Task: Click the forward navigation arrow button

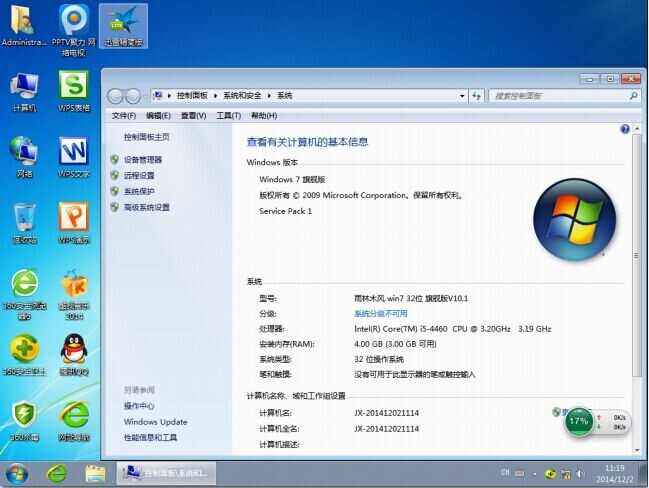Action: (x=133, y=96)
